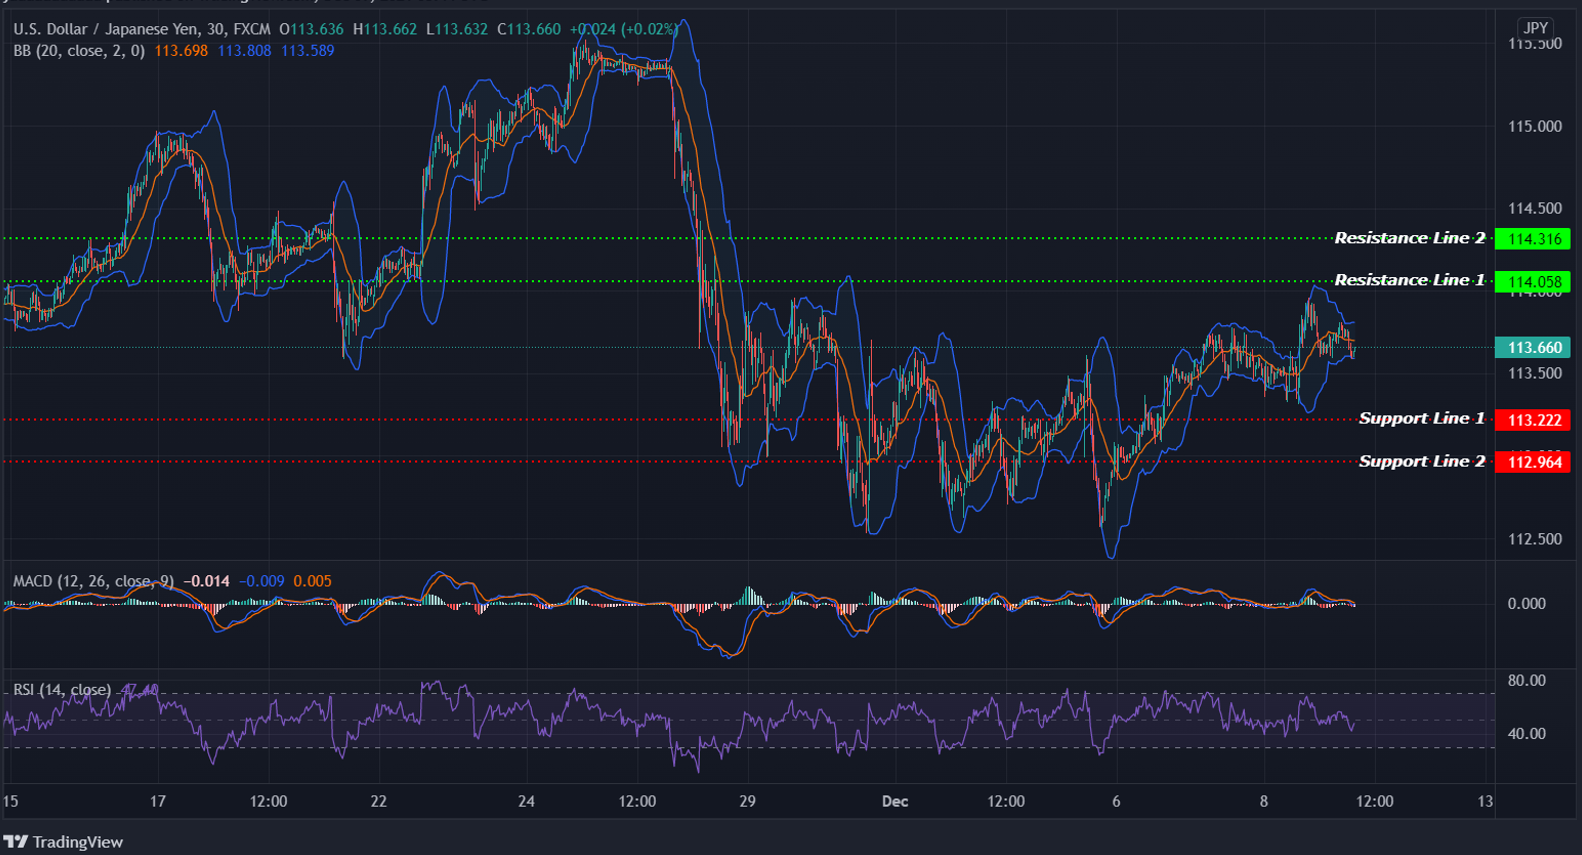
Task: Click the 8 date label on time axis
Action: pyautogui.click(x=1264, y=802)
